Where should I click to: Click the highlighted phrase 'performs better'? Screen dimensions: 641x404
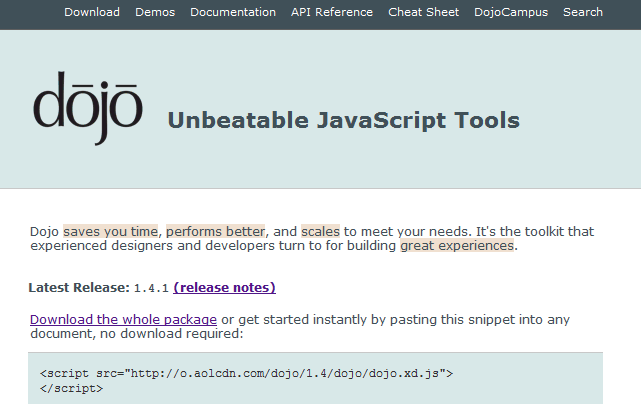click(x=215, y=231)
